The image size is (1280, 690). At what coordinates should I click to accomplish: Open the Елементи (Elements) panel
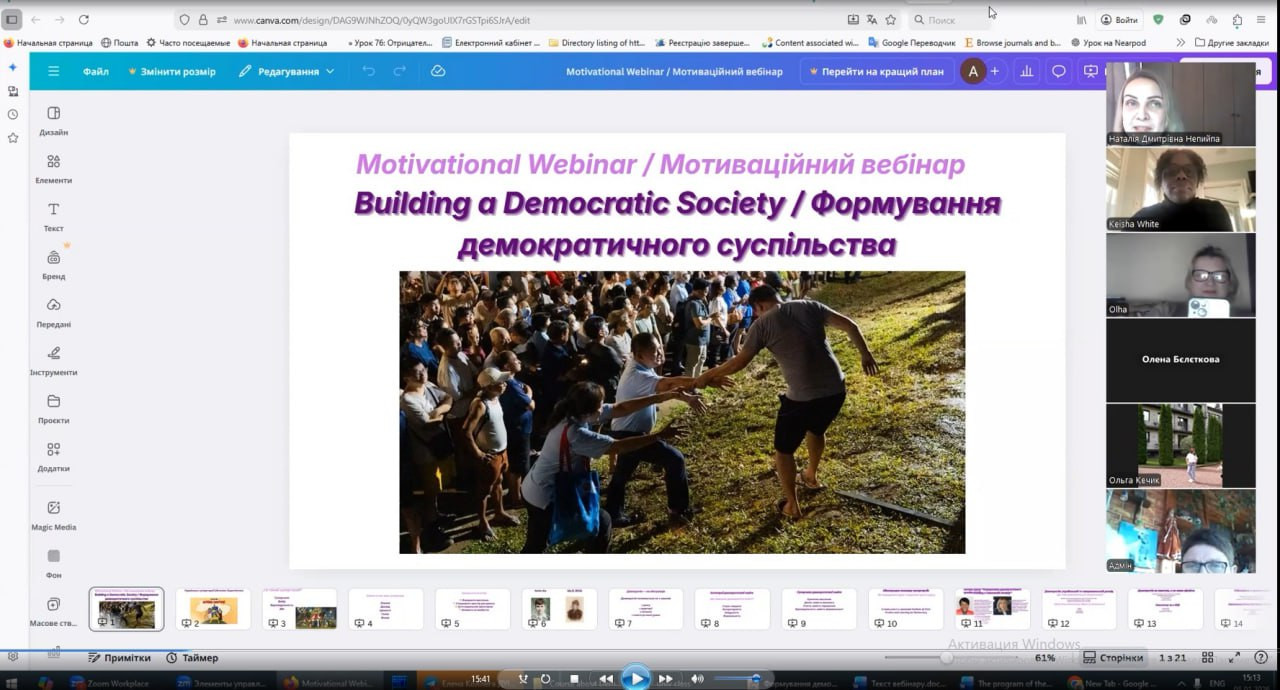54,168
